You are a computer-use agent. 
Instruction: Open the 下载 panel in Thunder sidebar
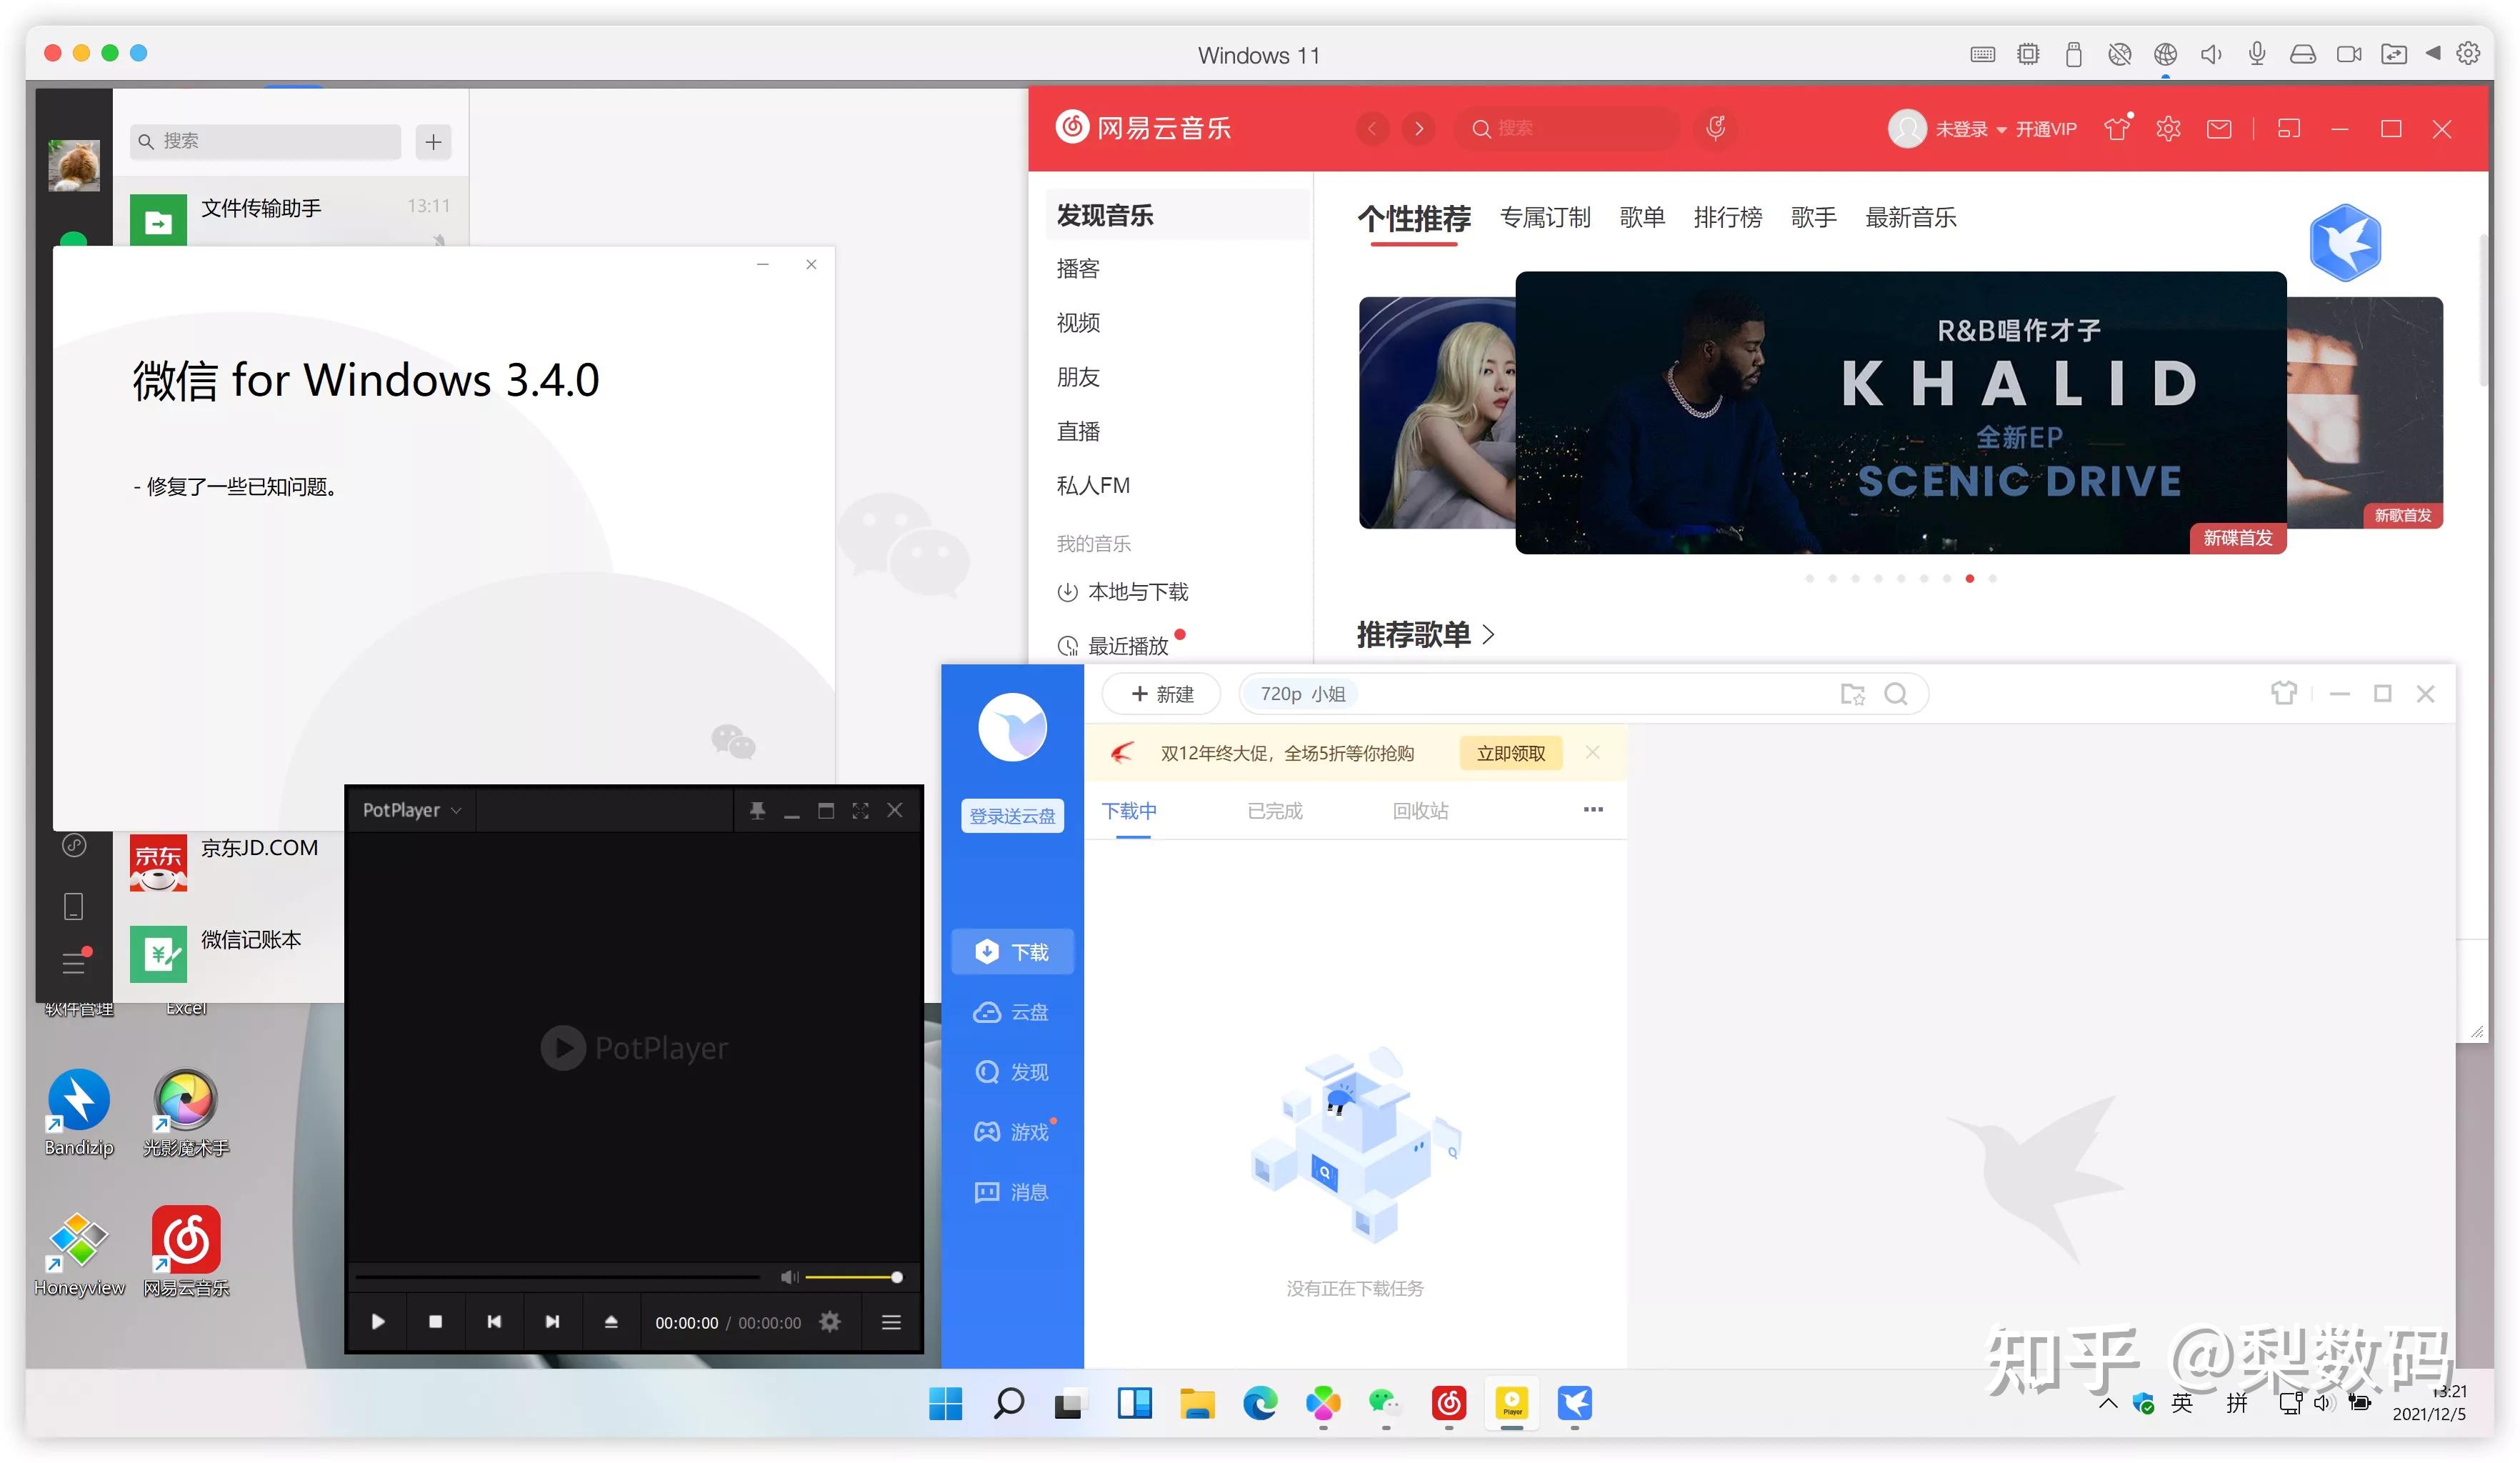tap(1012, 951)
